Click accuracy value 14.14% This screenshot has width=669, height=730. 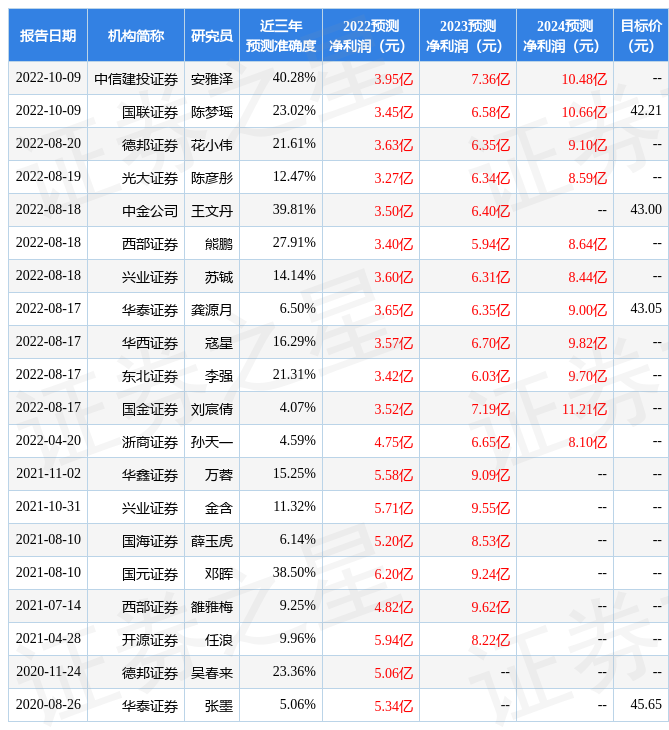294,276
